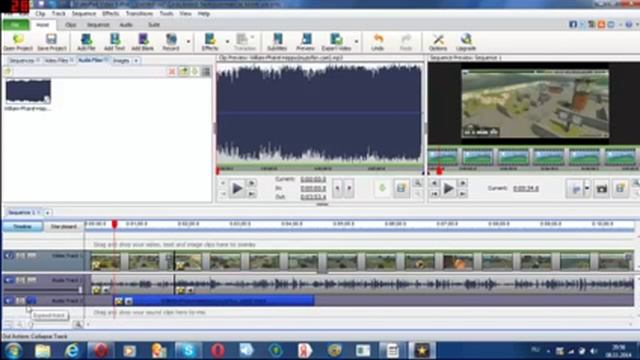The width and height of the screenshot is (640, 360).
Task: Open the Subtitles tool
Action: [x=277, y=42]
